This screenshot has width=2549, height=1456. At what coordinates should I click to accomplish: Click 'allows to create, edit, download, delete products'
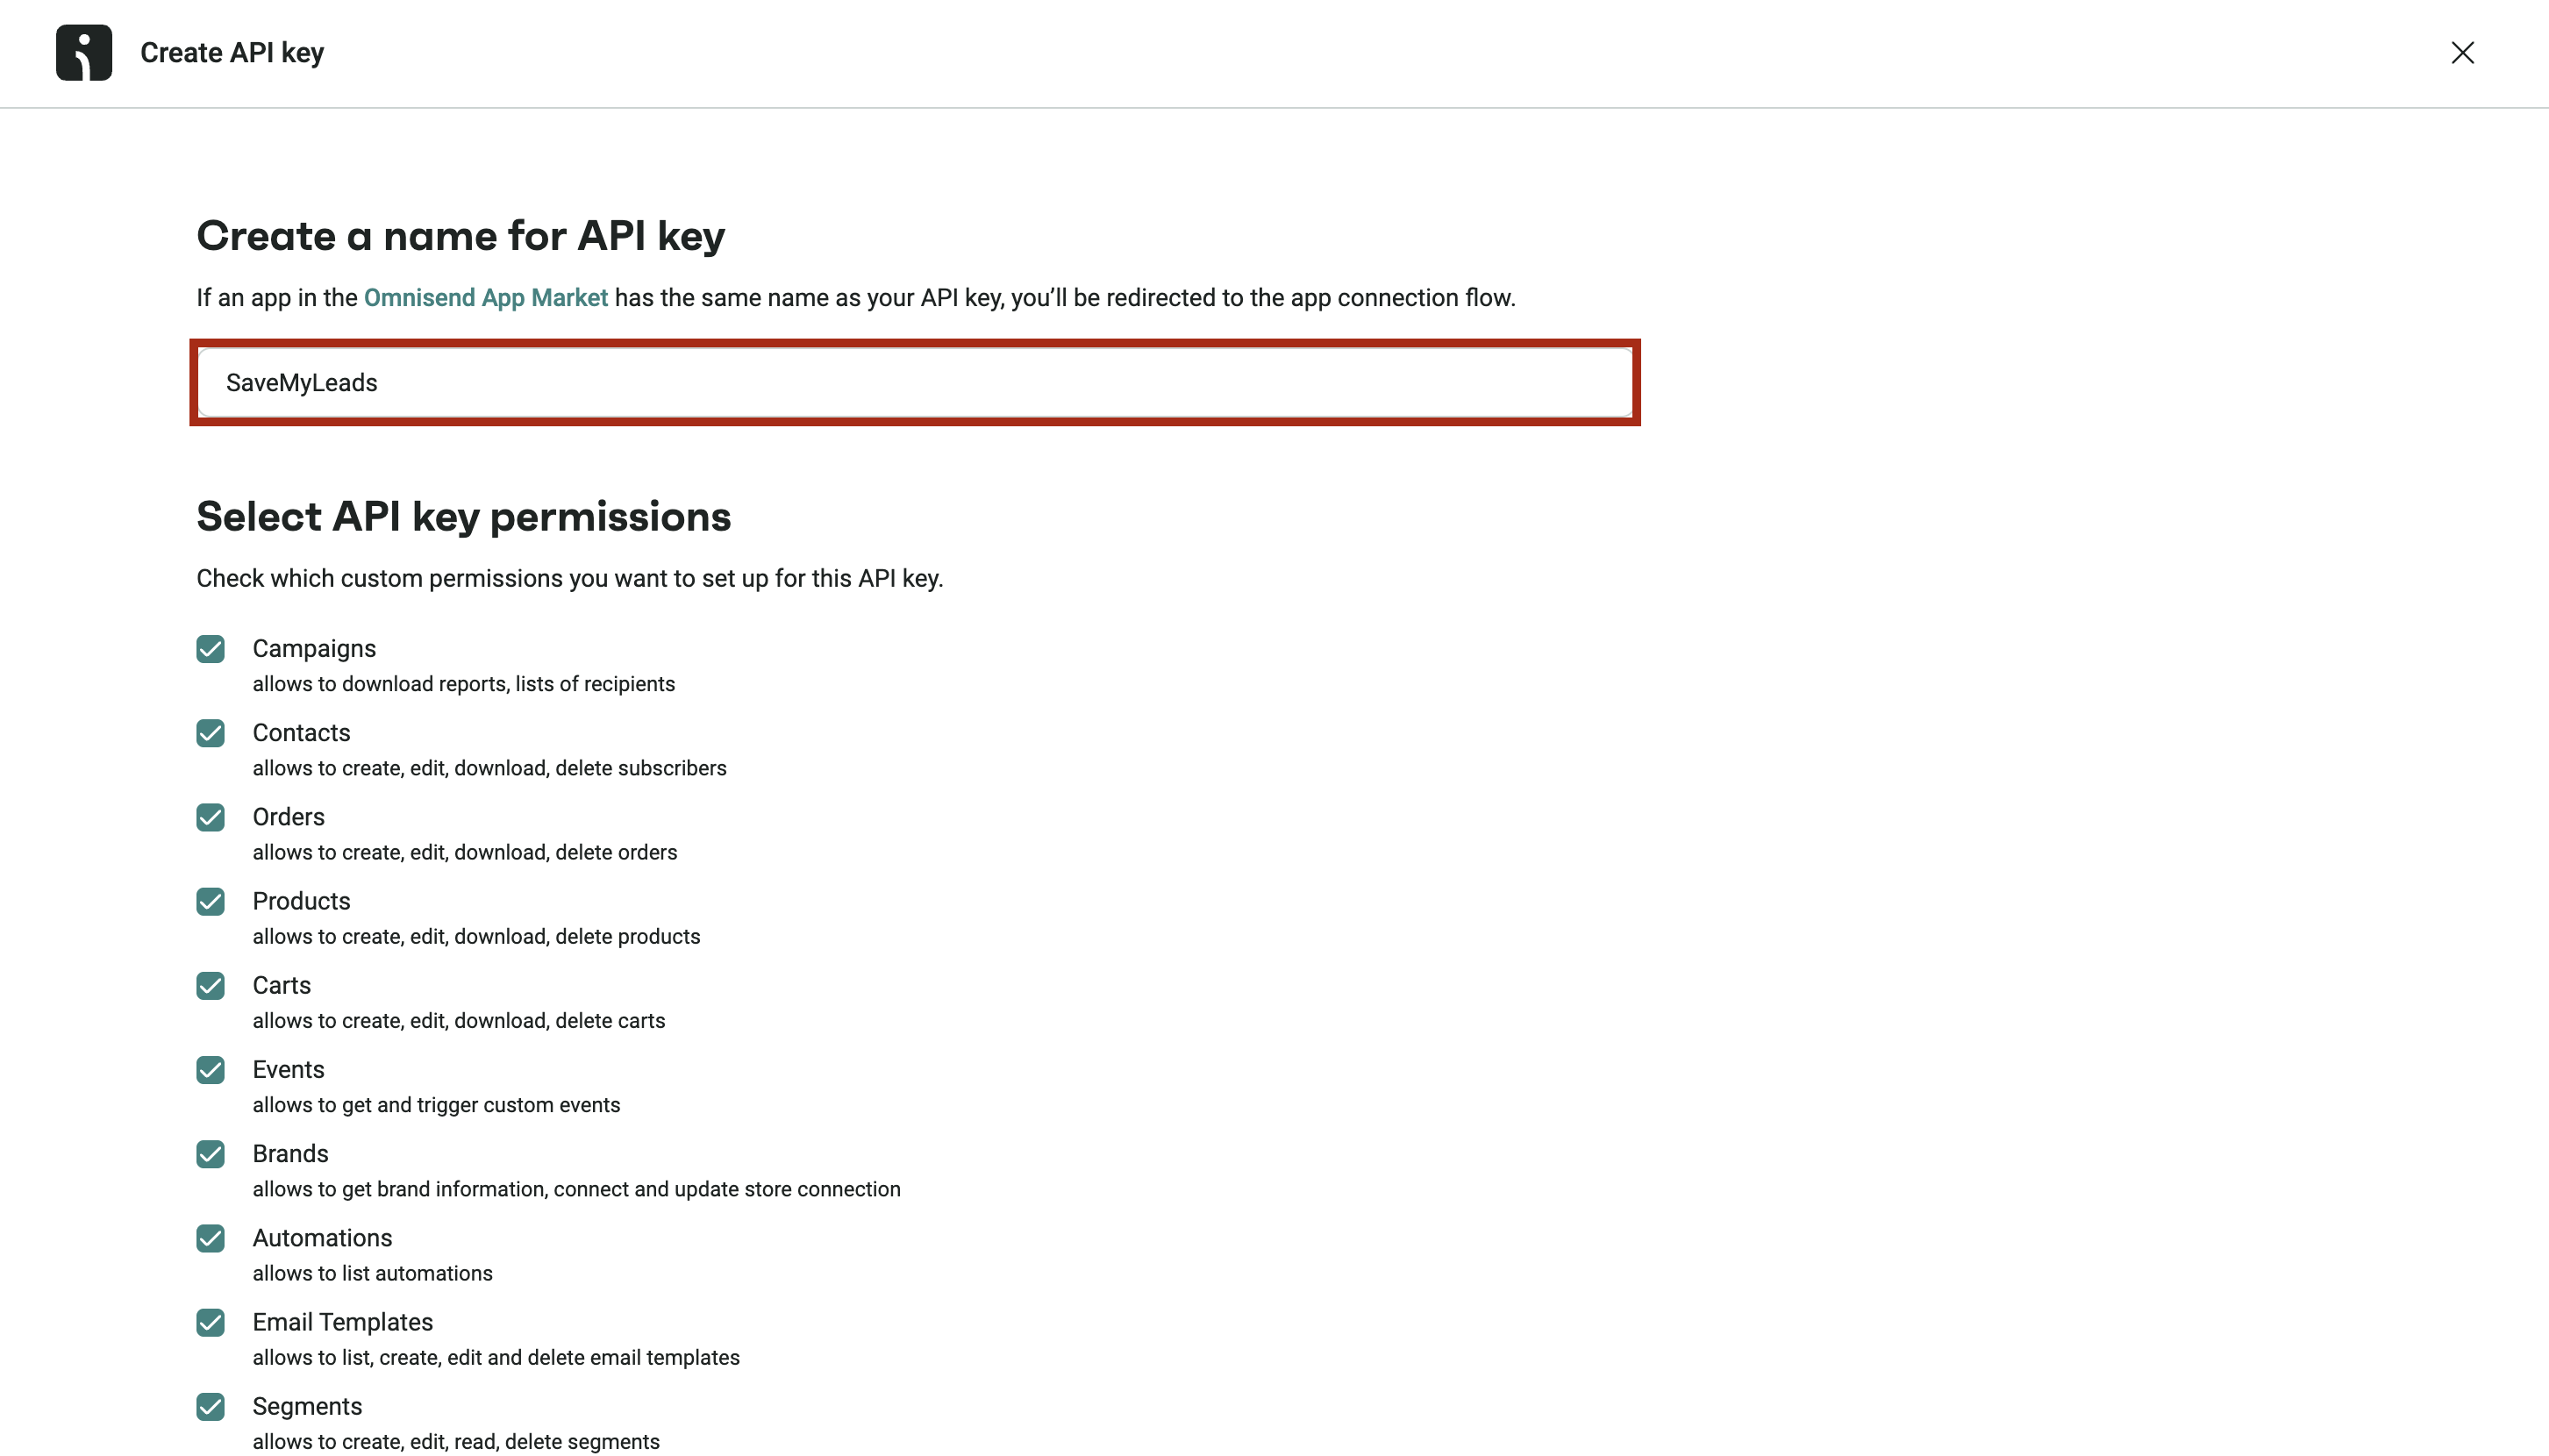click(476, 936)
